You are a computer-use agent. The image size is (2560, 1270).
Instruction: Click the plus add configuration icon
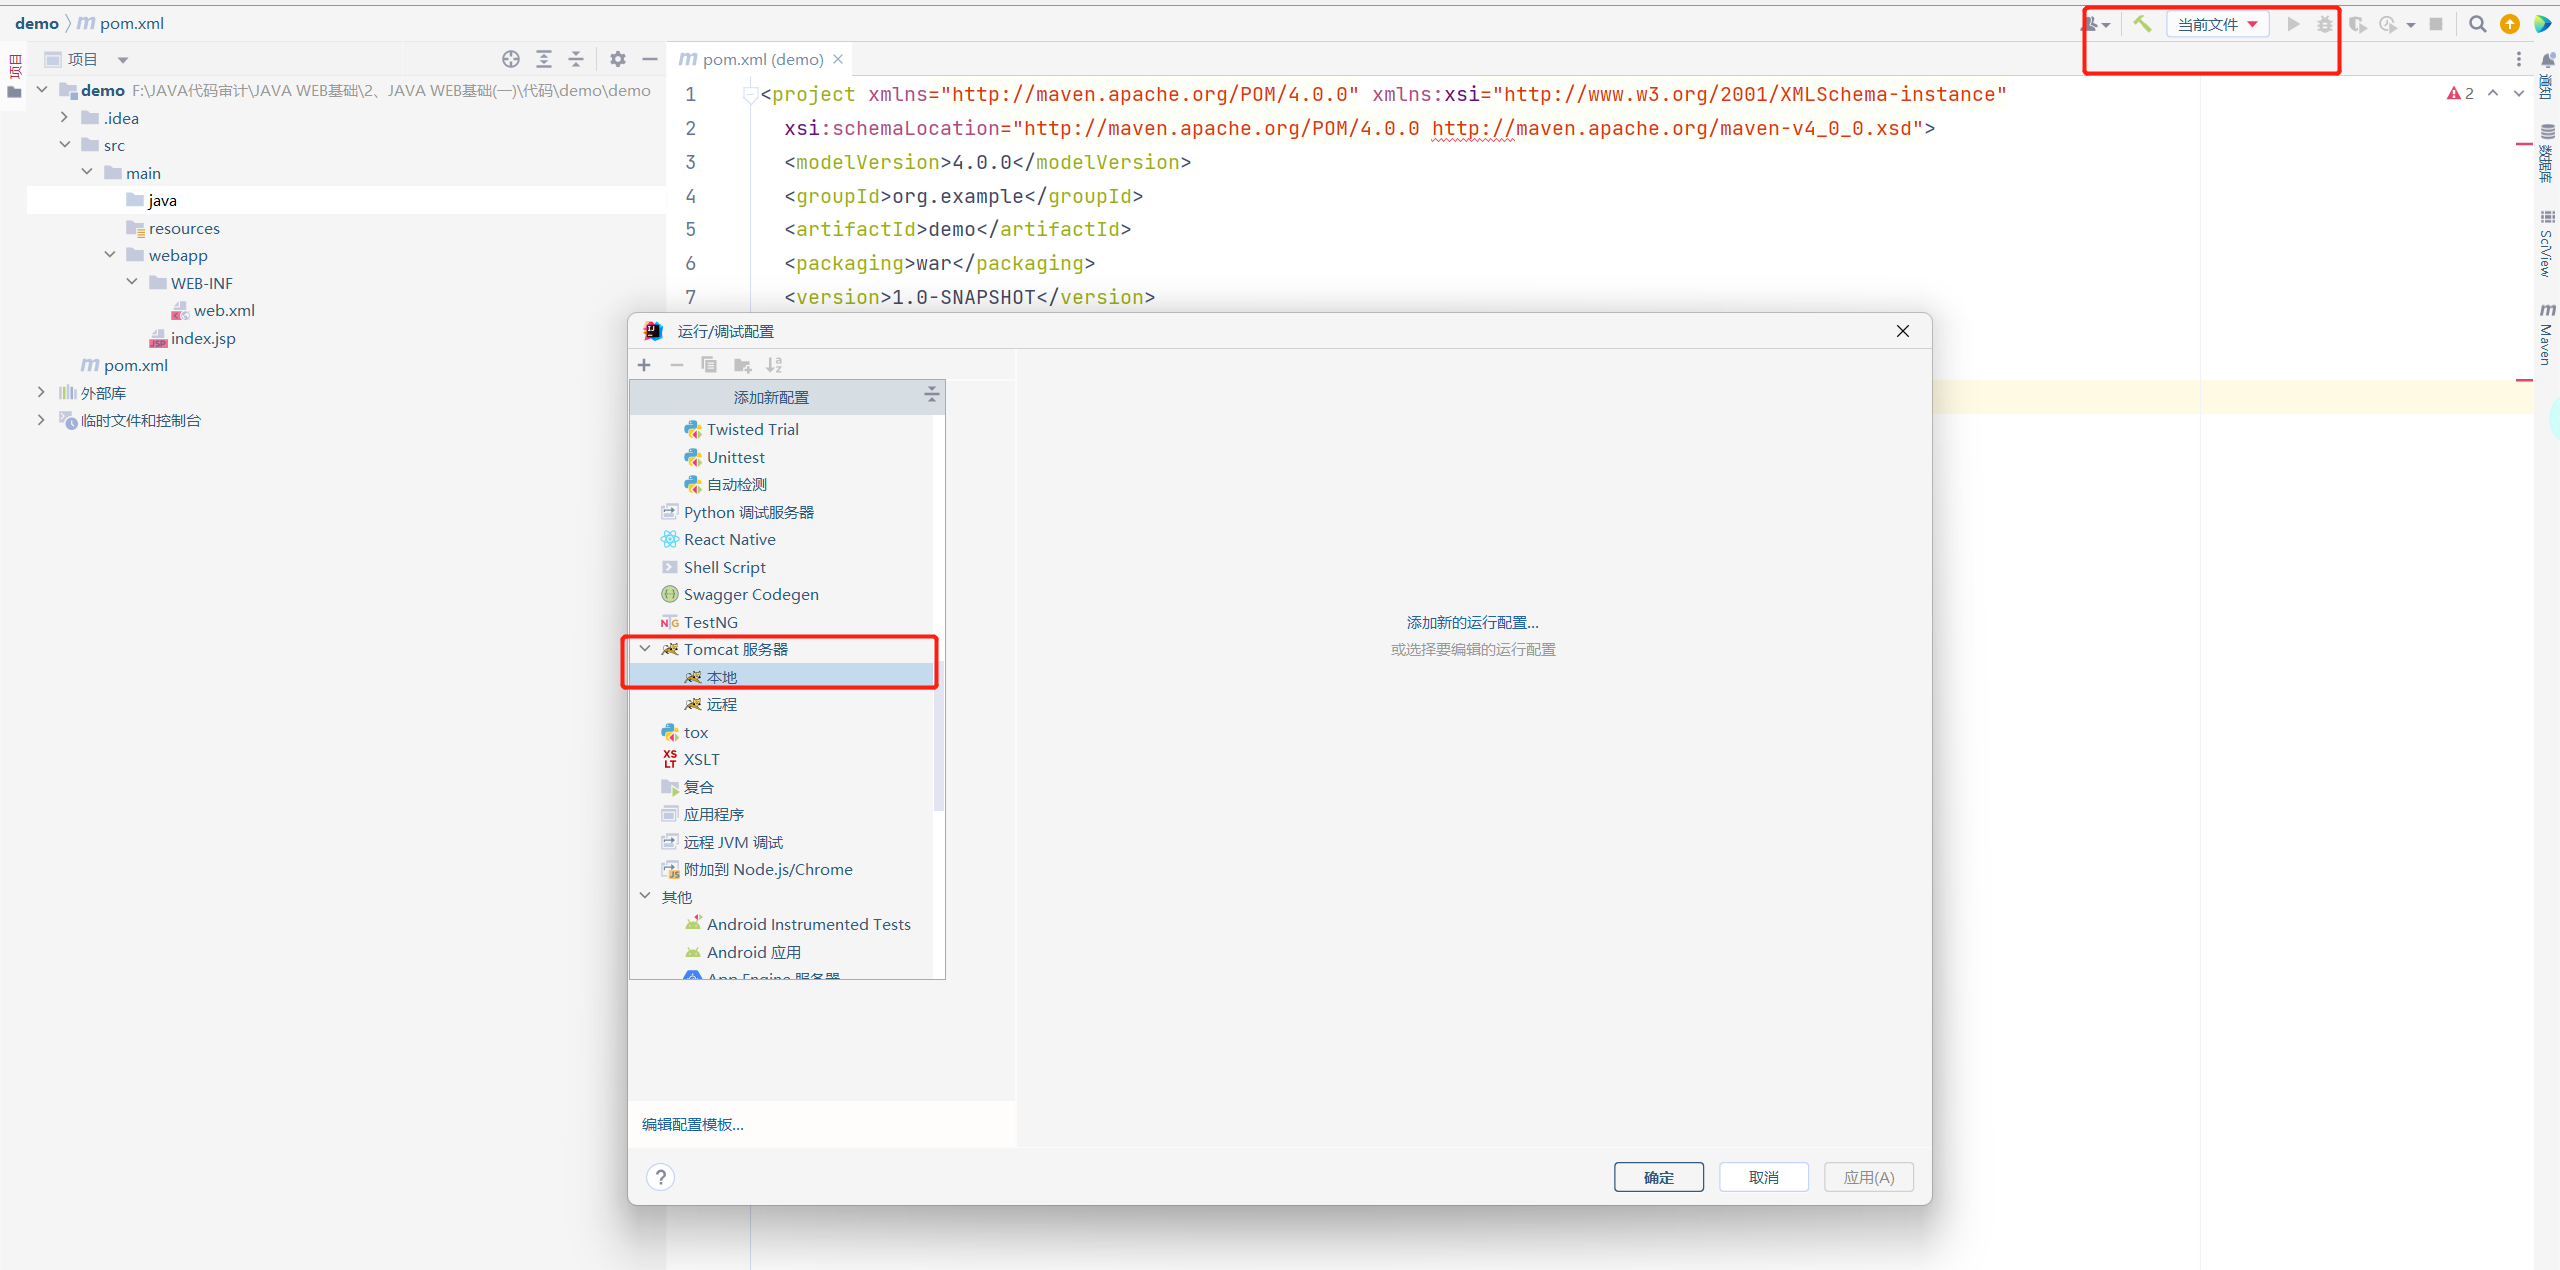[644, 365]
